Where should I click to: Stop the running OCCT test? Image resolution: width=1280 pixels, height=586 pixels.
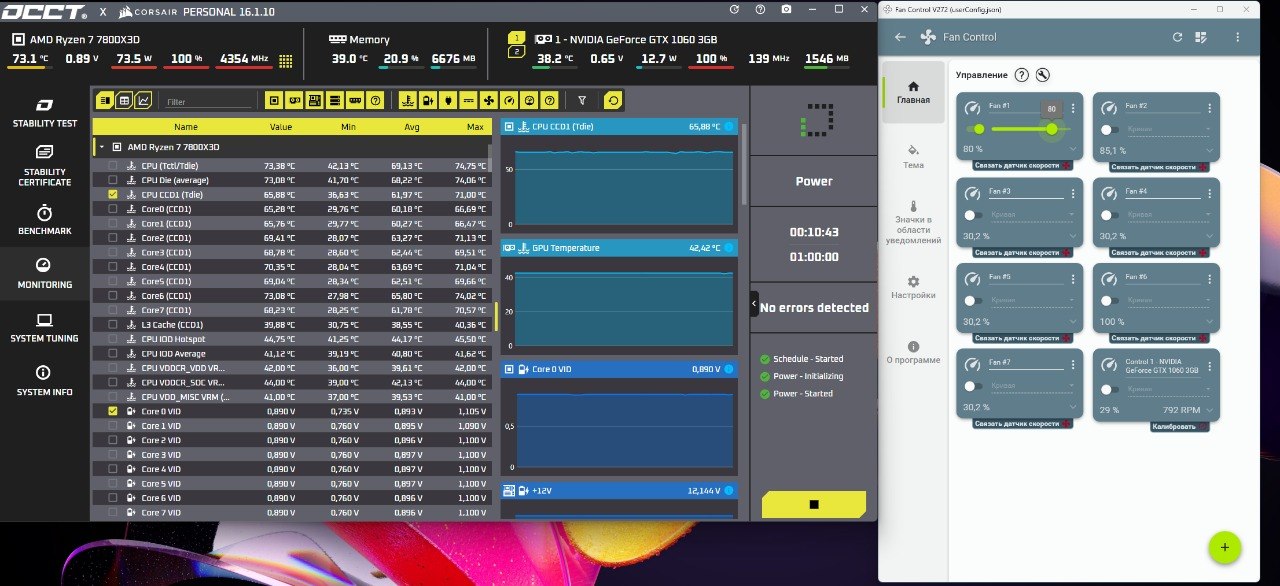pyautogui.click(x=814, y=505)
